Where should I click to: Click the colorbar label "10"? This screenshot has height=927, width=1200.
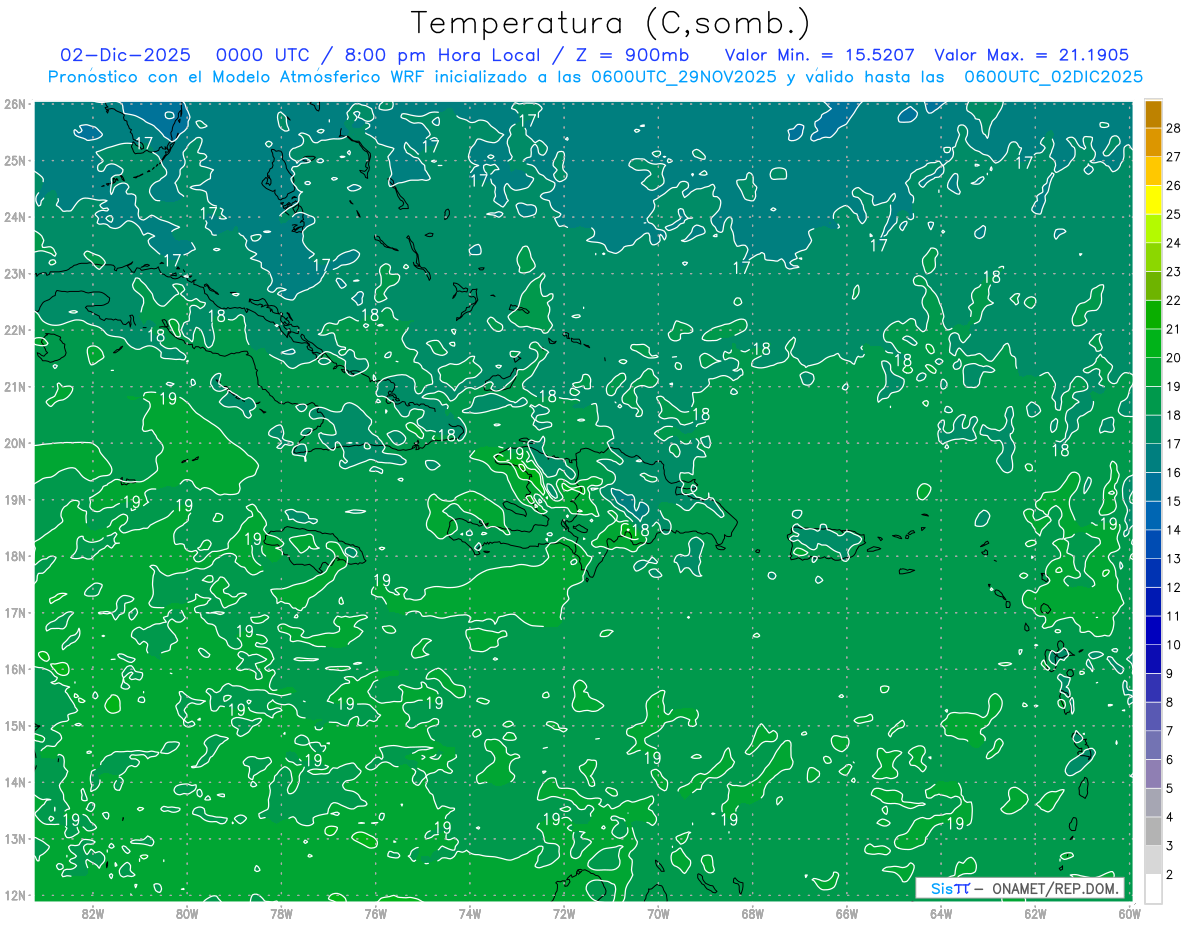pyautogui.click(x=1173, y=644)
